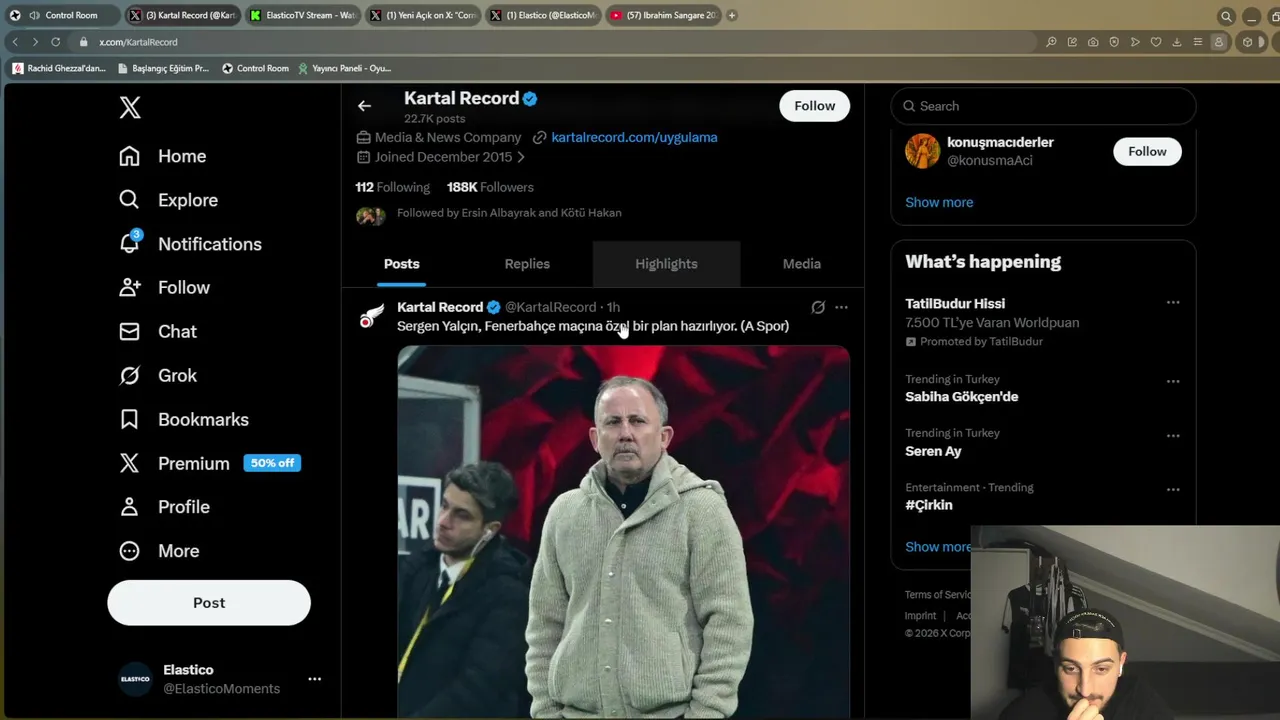Screen dimensions: 1280x720
Task: Reload the page
Action: (56, 42)
